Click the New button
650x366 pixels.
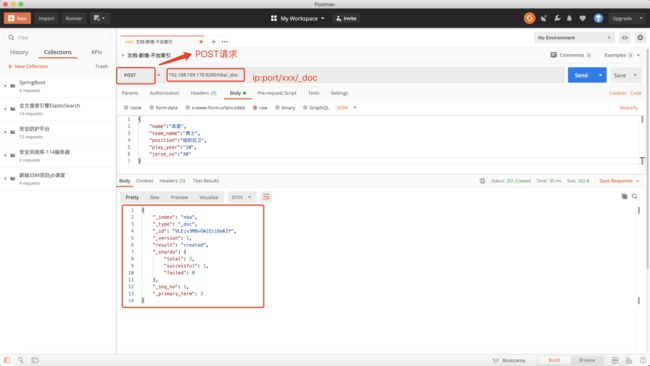click(x=17, y=18)
